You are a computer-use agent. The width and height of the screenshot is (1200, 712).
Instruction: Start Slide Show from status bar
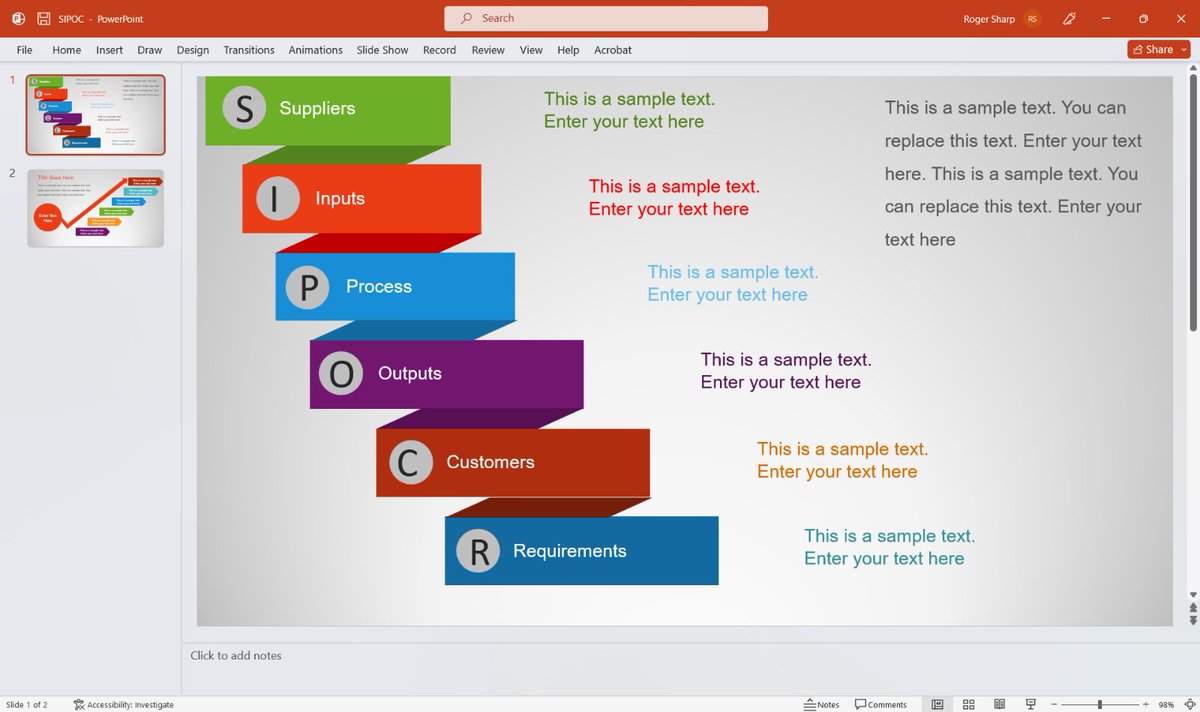coord(1030,704)
